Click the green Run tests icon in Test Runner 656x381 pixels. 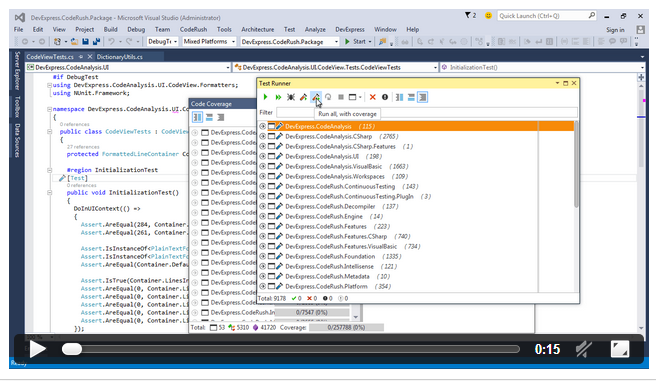click(x=265, y=97)
